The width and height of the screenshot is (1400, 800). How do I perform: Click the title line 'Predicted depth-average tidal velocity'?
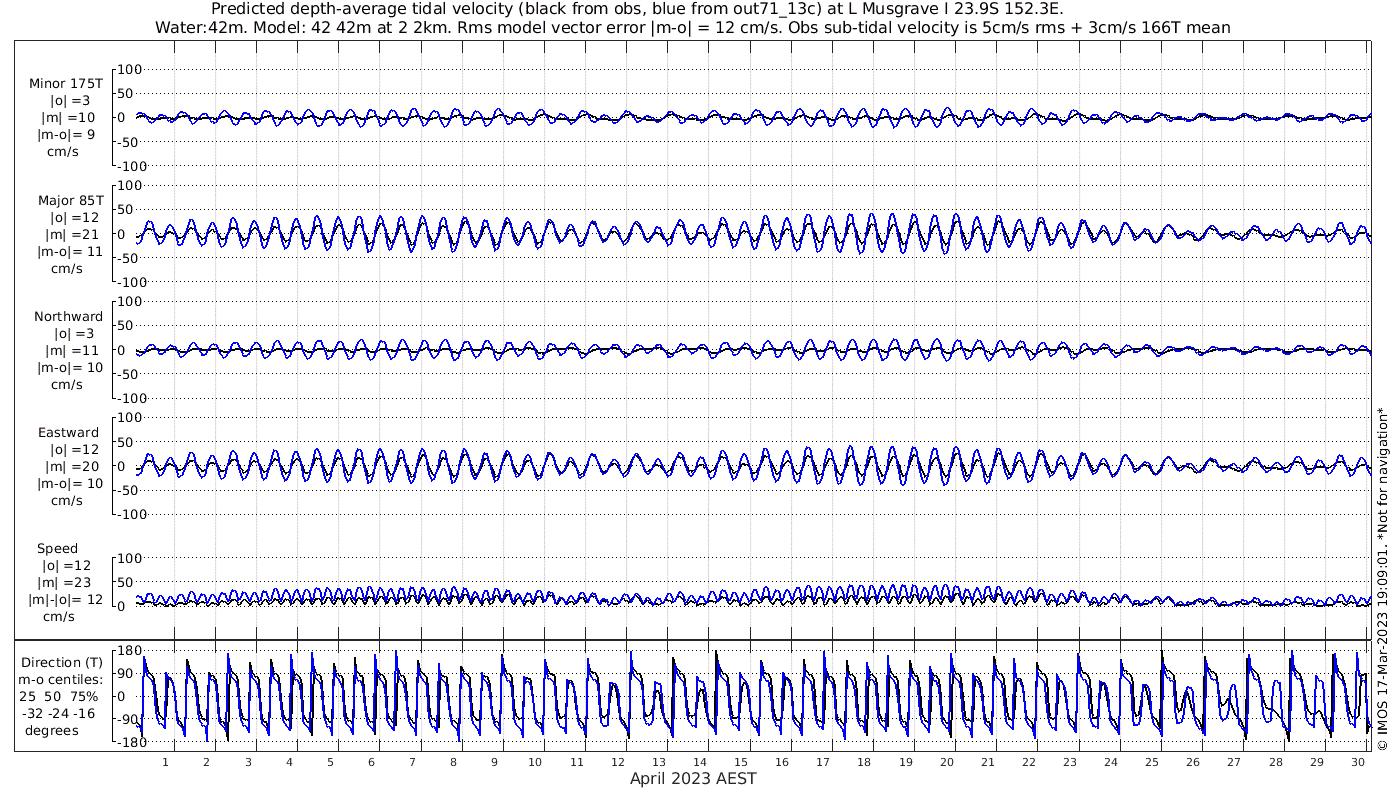click(x=639, y=9)
